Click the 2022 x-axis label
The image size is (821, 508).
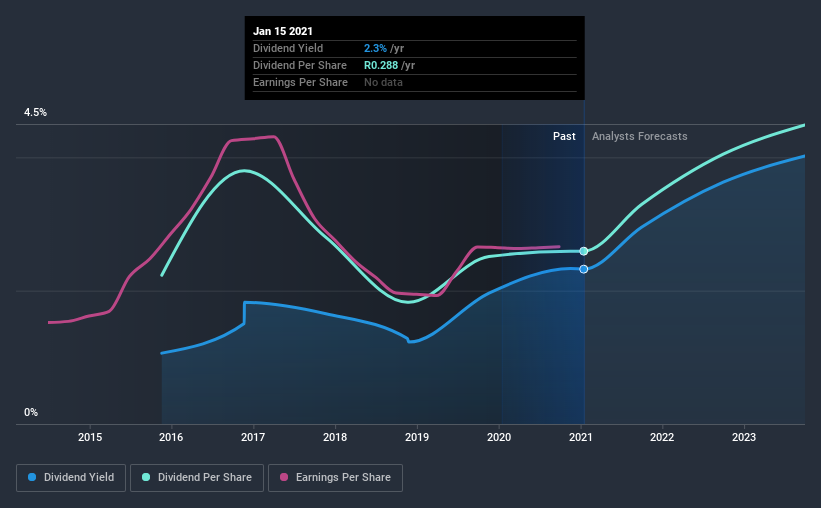click(x=662, y=437)
